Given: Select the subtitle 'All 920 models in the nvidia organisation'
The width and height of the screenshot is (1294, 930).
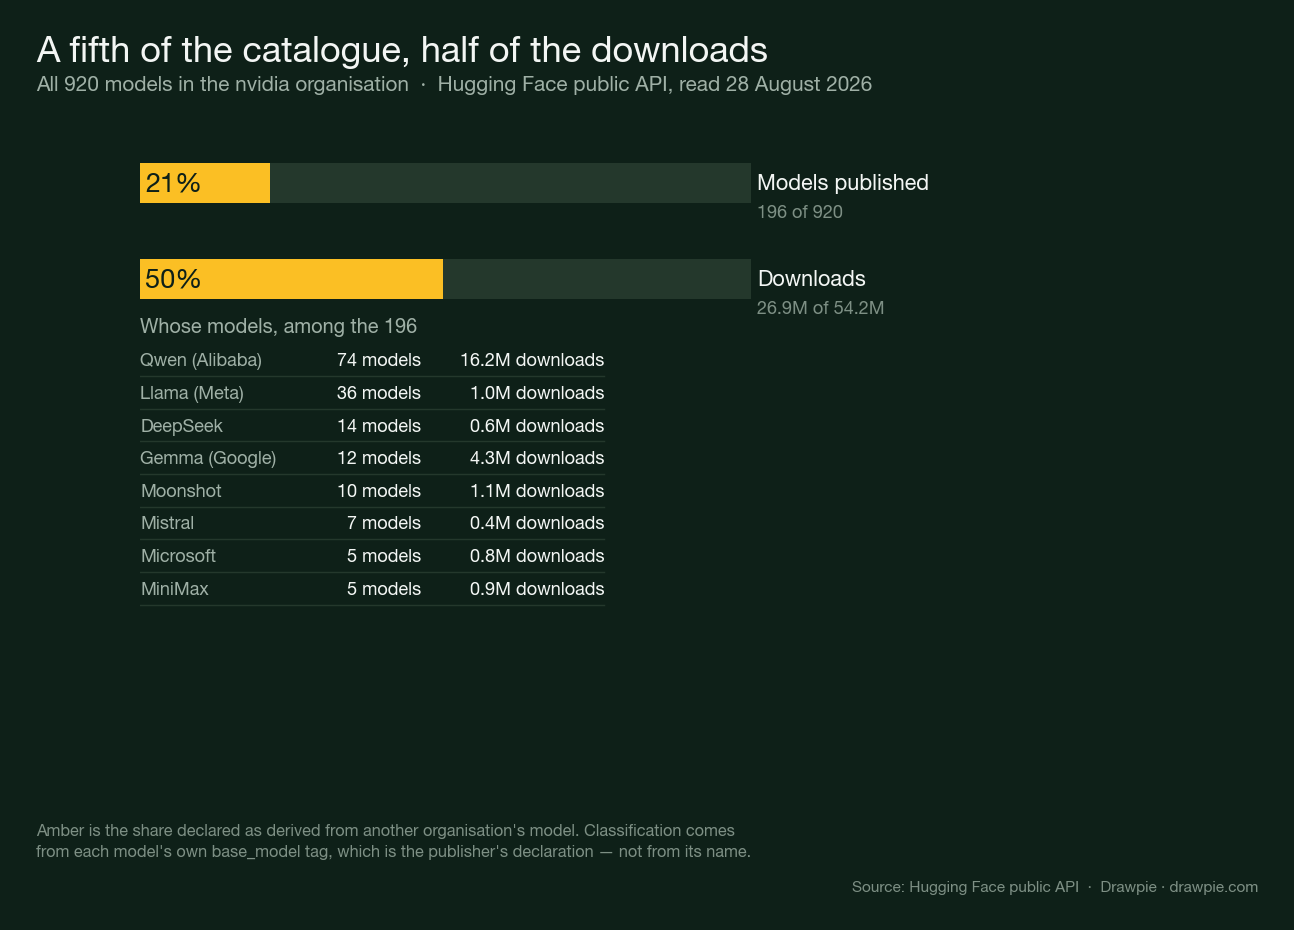Looking at the screenshot, I should coord(223,84).
